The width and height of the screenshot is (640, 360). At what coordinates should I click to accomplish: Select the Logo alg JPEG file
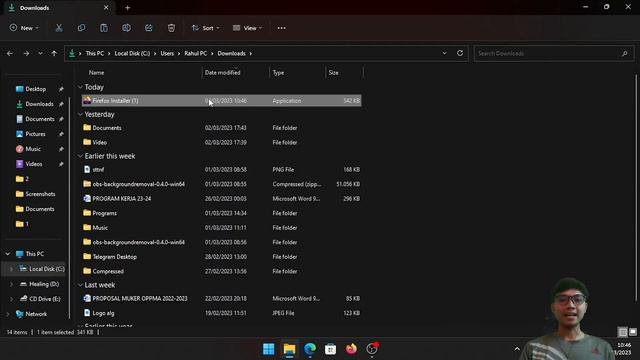point(222,313)
